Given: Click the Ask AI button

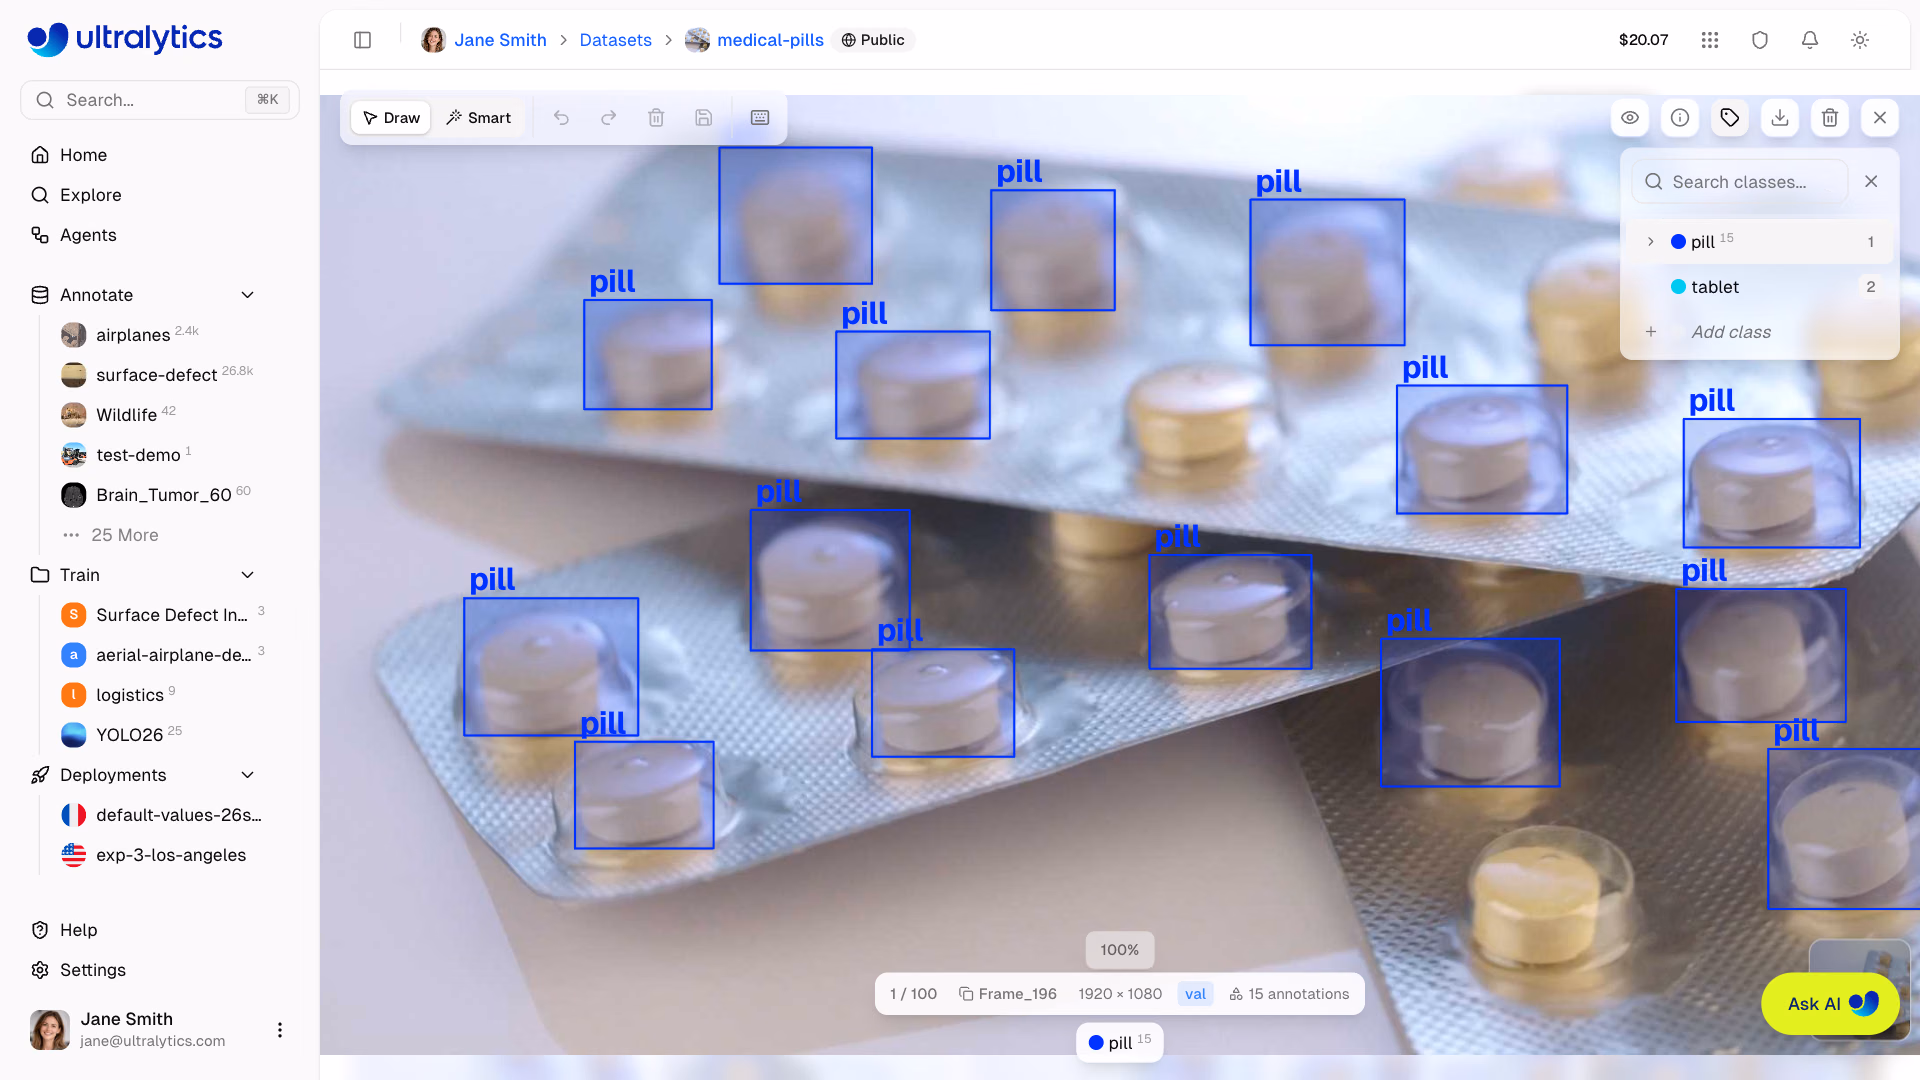Looking at the screenshot, I should (x=1830, y=1004).
